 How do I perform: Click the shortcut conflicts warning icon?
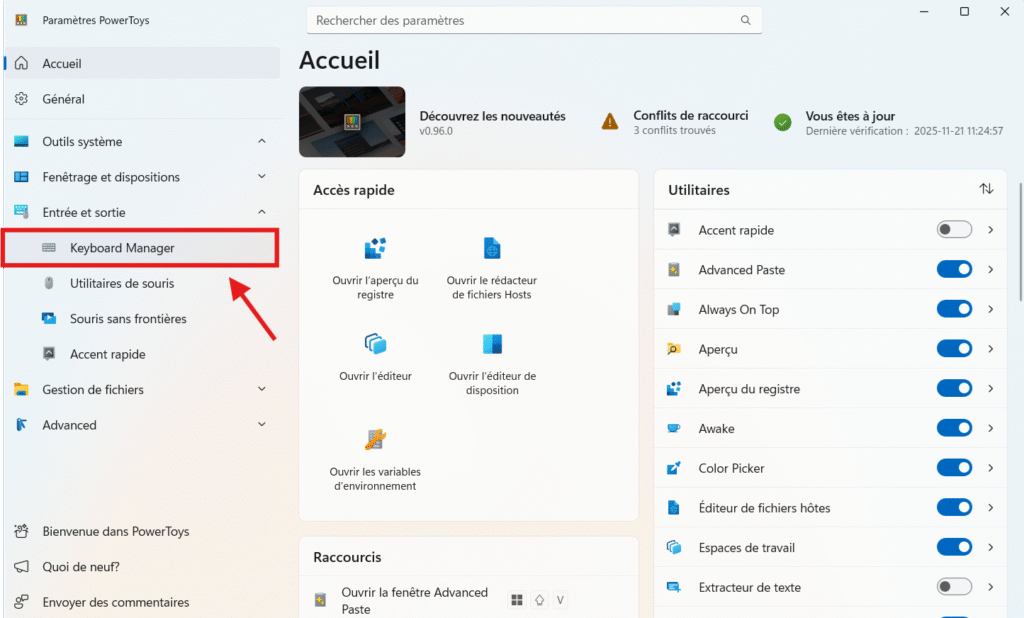click(x=610, y=122)
